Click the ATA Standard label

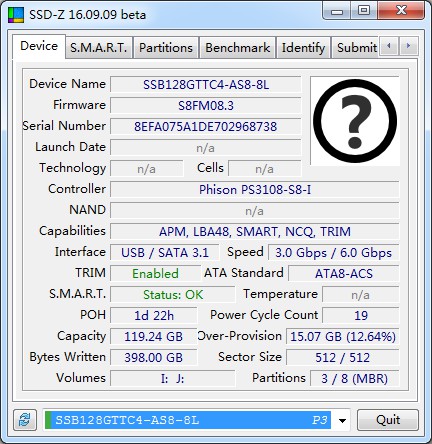pyautogui.click(x=244, y=273)
